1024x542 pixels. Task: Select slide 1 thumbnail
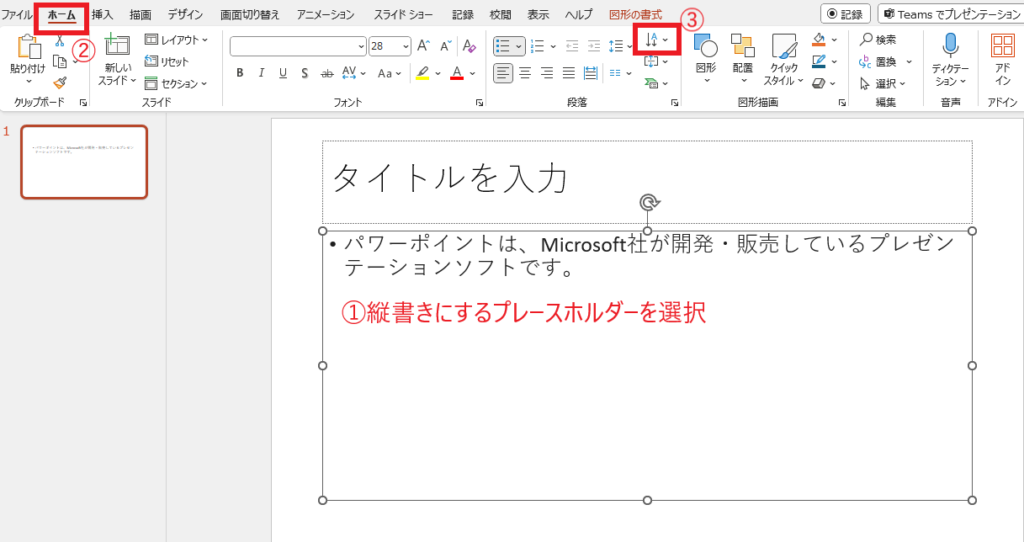pos(84,162)
